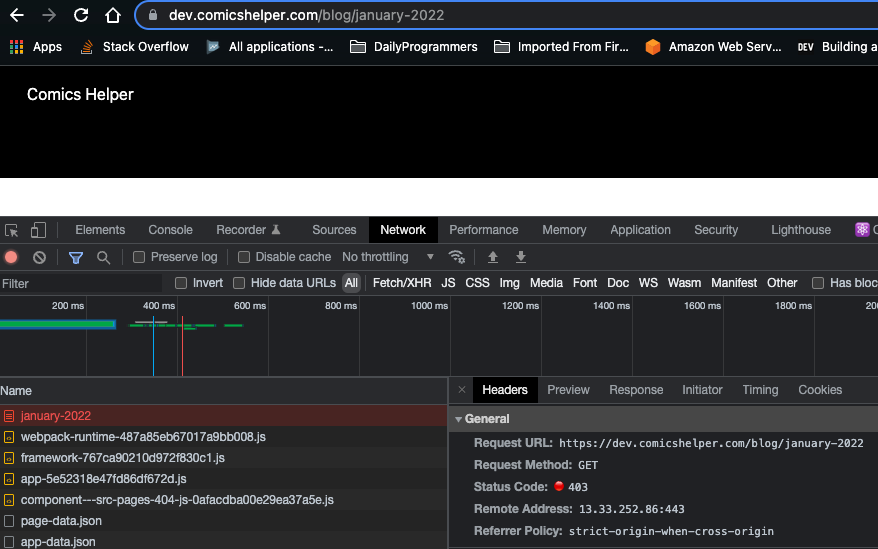Click the lock icon in the address bar
878x549 pixels.
coord(153,15)
